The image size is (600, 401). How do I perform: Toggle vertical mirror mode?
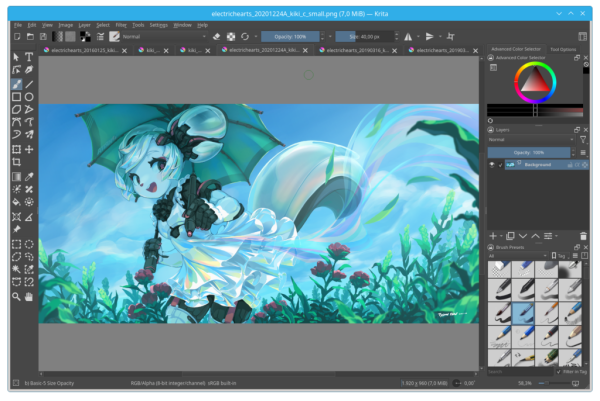coord(430,36)
